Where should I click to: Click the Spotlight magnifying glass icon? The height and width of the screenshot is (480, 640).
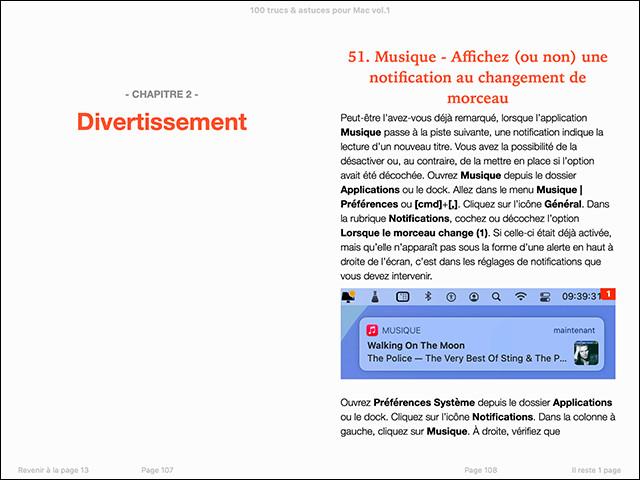point(496,297)
